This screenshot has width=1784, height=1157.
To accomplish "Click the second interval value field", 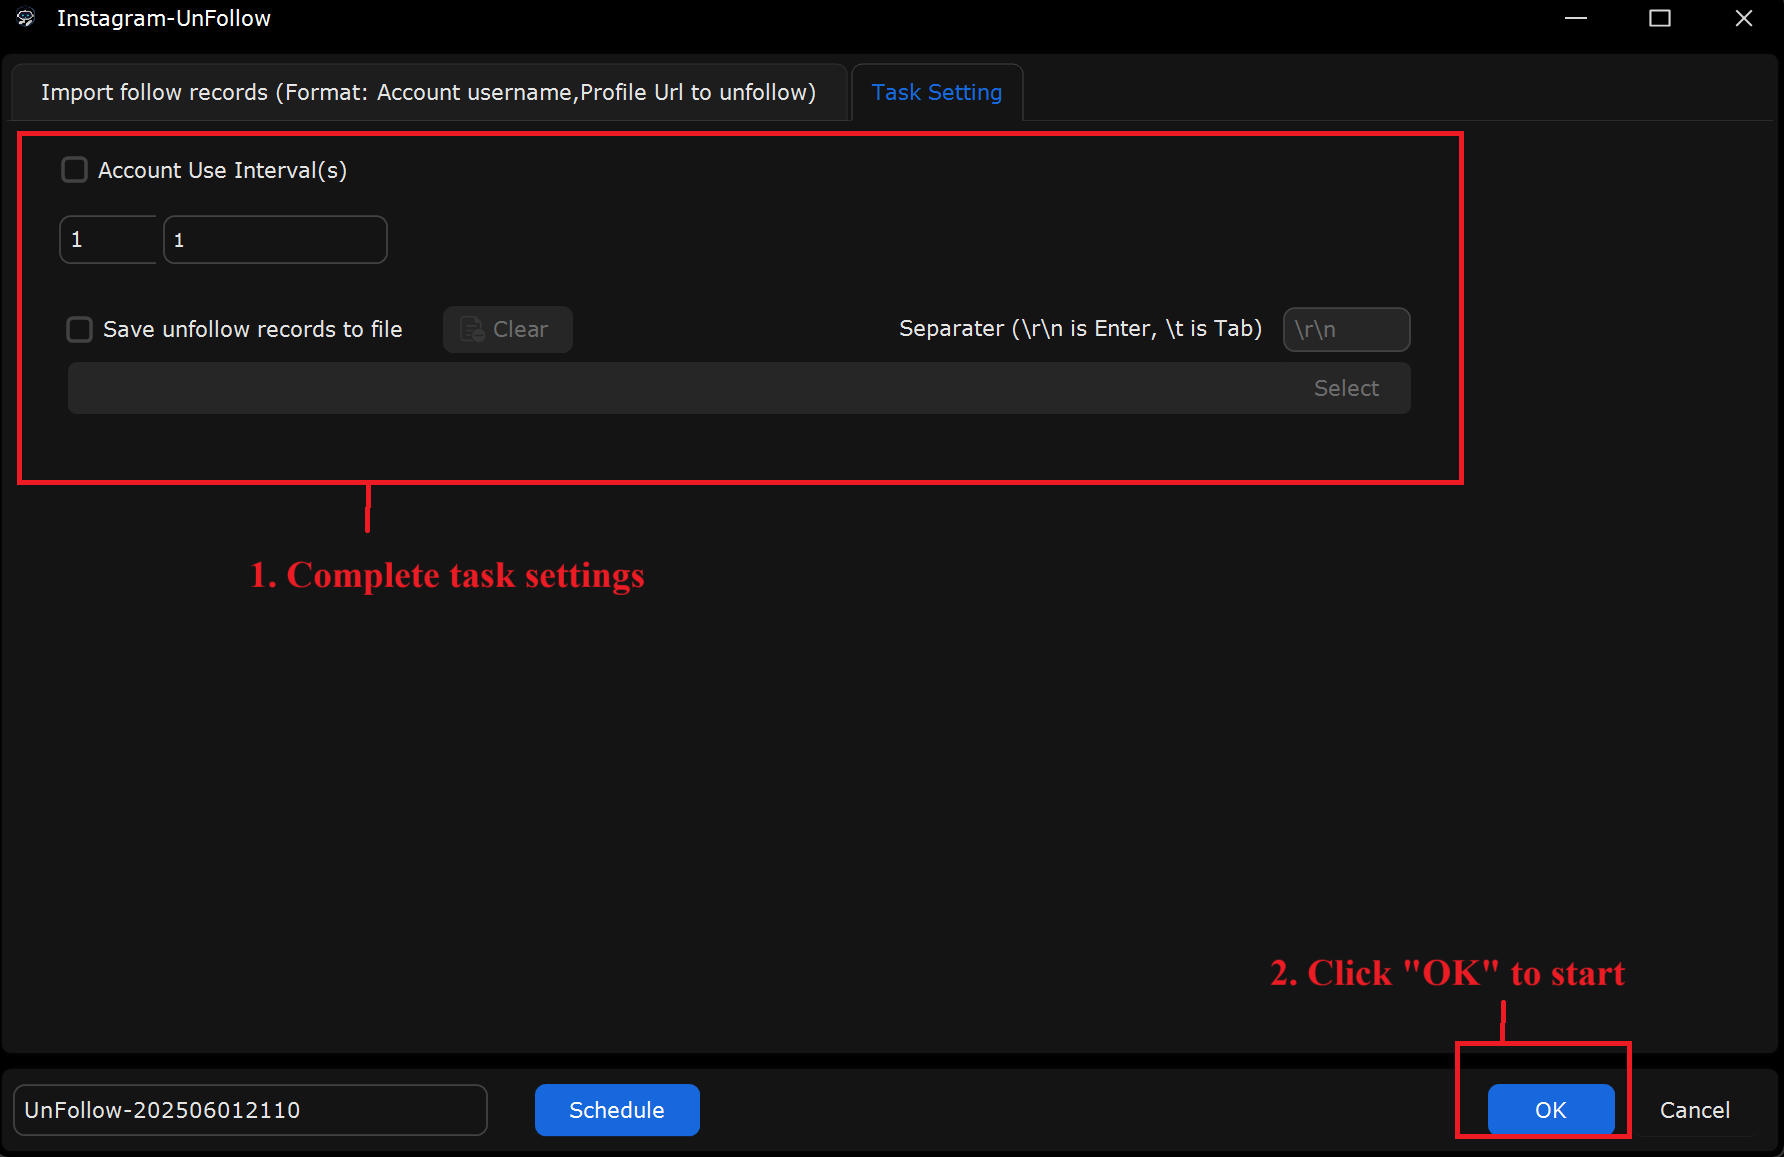I will point(275,240).
